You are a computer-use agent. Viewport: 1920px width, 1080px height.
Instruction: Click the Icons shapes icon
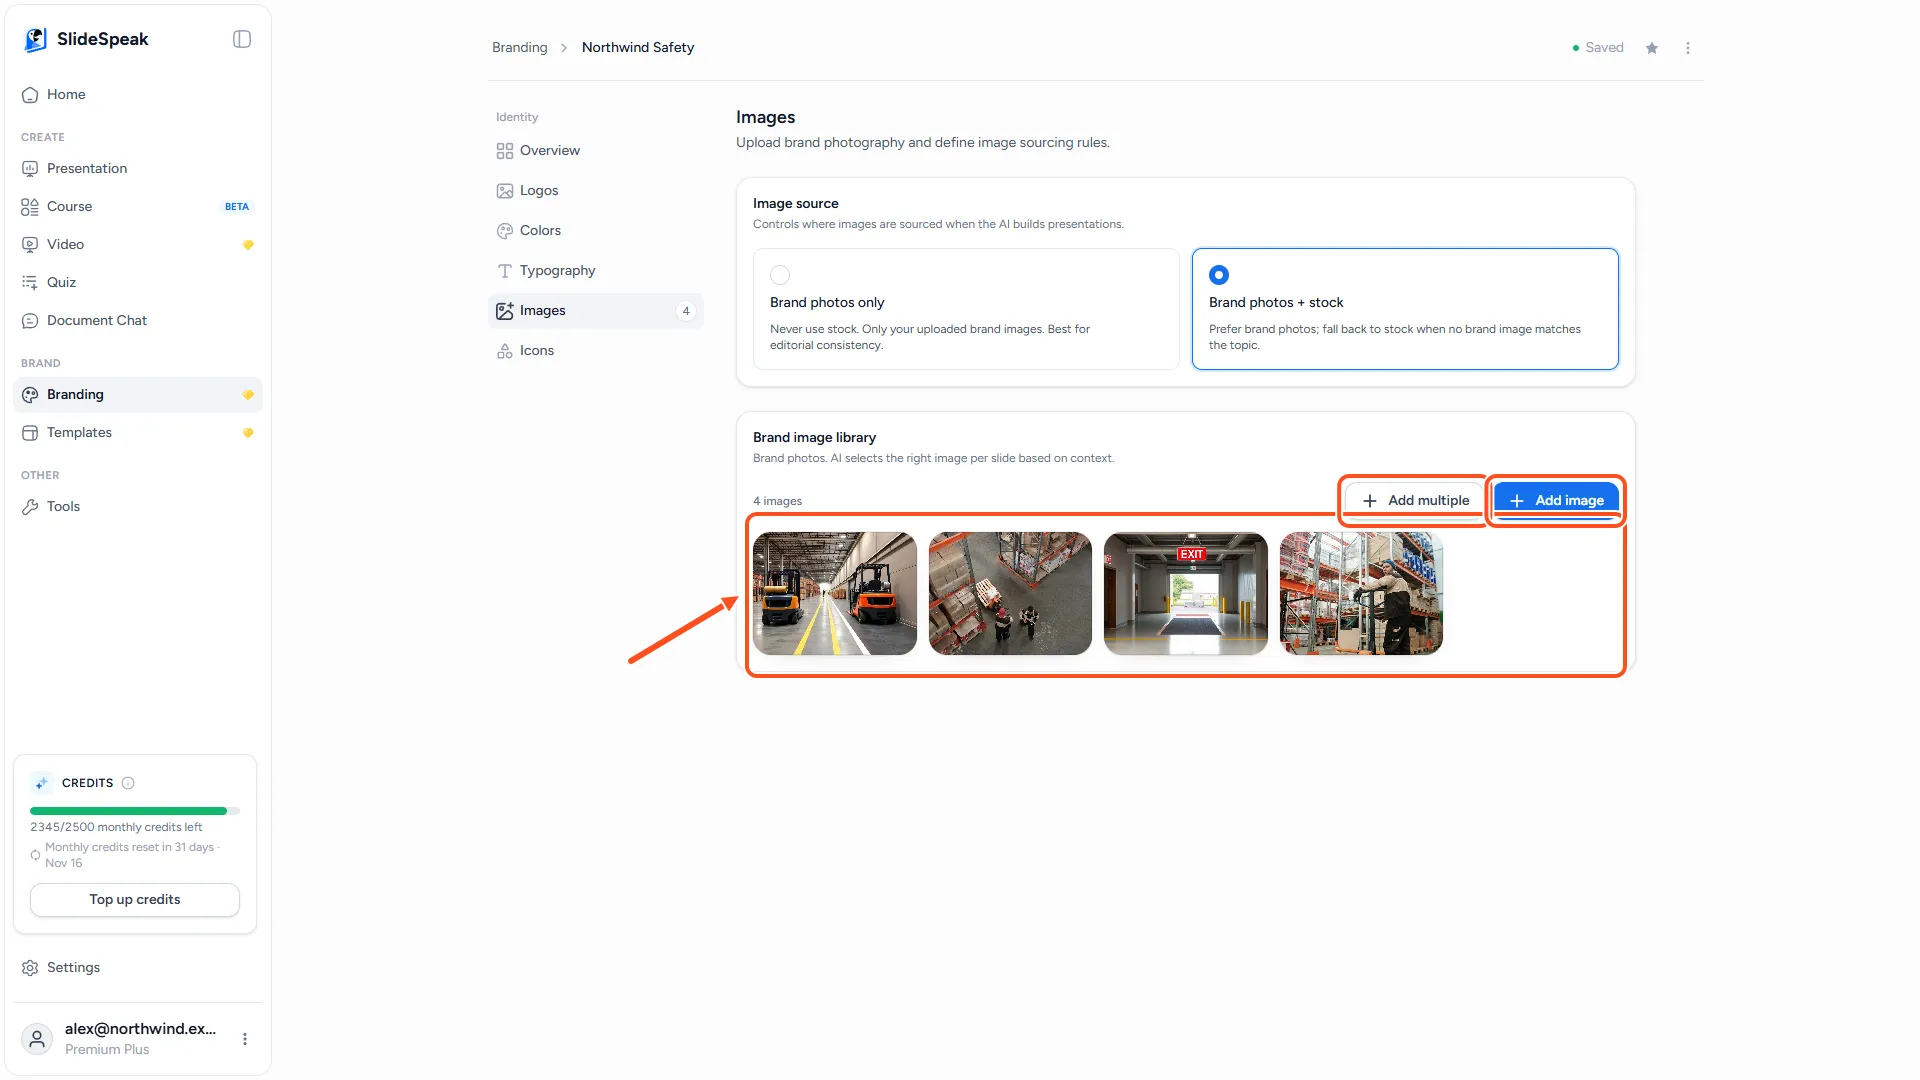point(505,350)
